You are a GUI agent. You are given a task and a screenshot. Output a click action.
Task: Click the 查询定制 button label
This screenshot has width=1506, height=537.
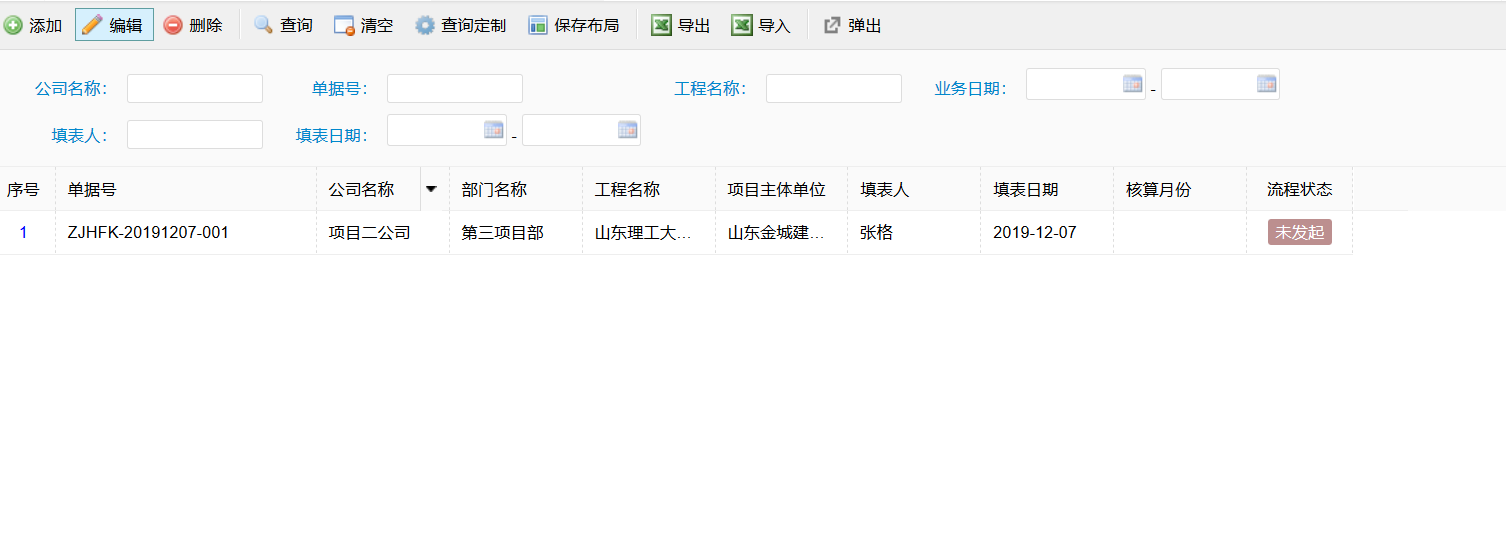tap(474, 26)
